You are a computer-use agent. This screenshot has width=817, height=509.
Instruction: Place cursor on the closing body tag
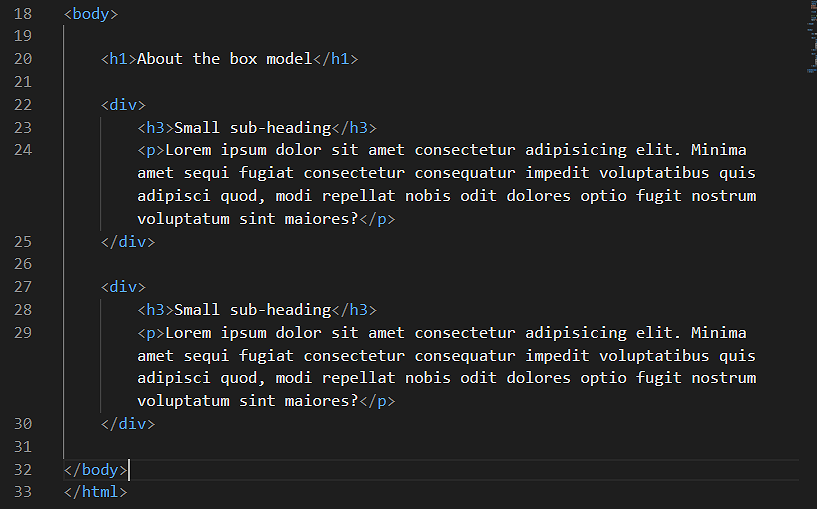click(x=96, y=470)
